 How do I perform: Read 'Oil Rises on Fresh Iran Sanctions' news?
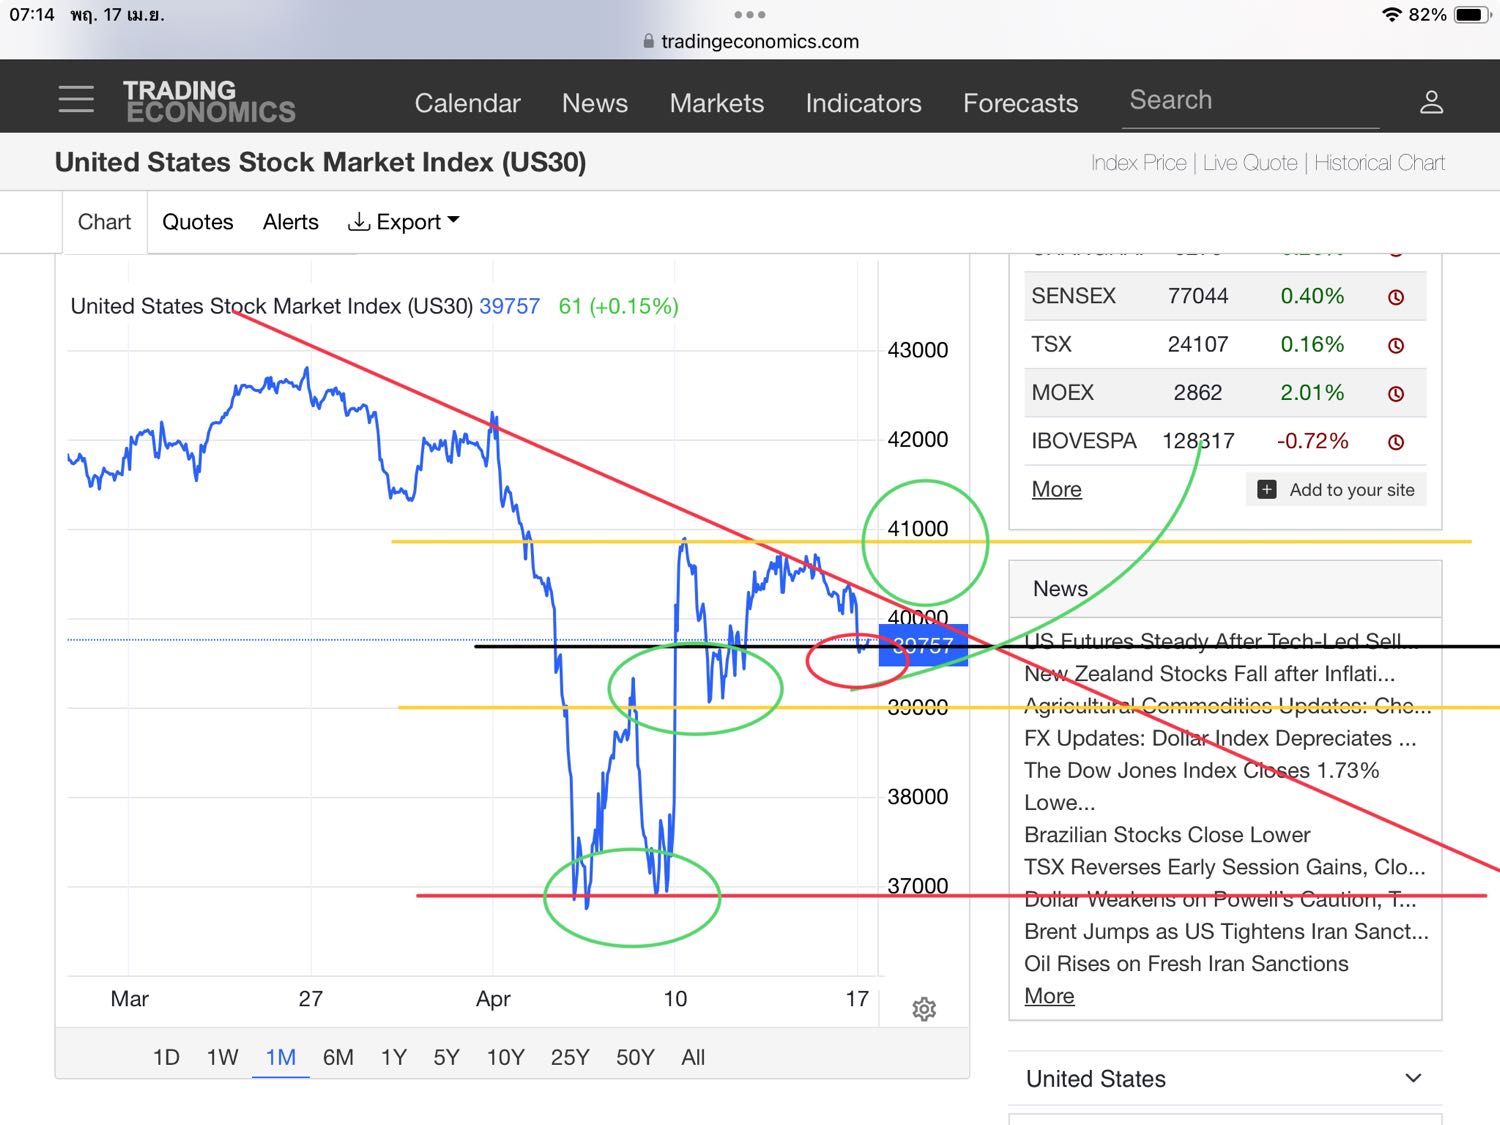(1186, 964)
